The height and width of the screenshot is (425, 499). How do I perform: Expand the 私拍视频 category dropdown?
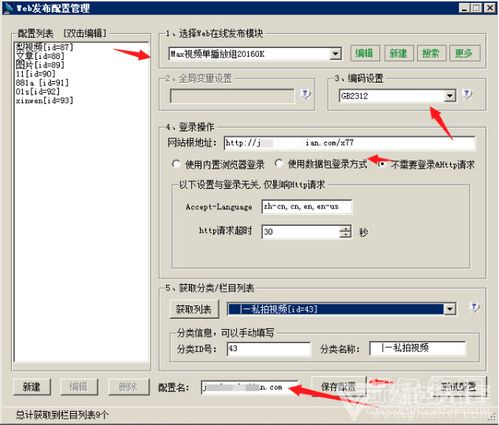click(449, 309)
